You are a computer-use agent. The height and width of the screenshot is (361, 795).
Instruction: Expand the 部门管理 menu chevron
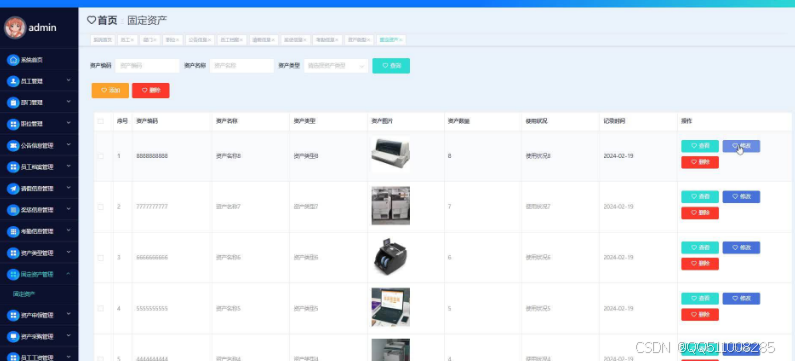pos(68,102)
